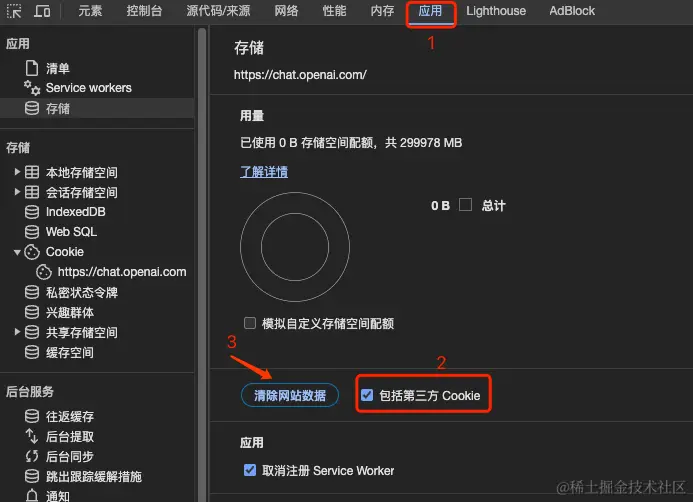This screenshot has width=693, height=502.
Task: Open the AdBlock tab
Action: pos(572,11)
